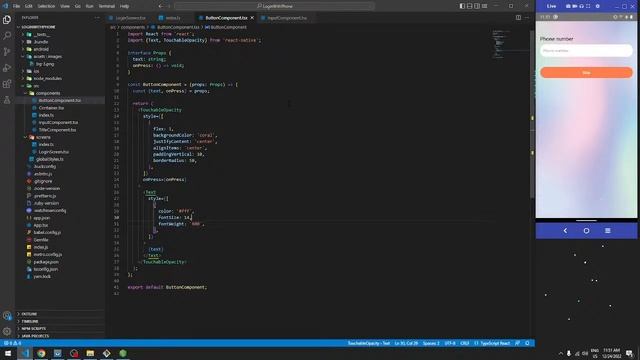Click the screenshot camera icon in Live window

click(568, 6)
